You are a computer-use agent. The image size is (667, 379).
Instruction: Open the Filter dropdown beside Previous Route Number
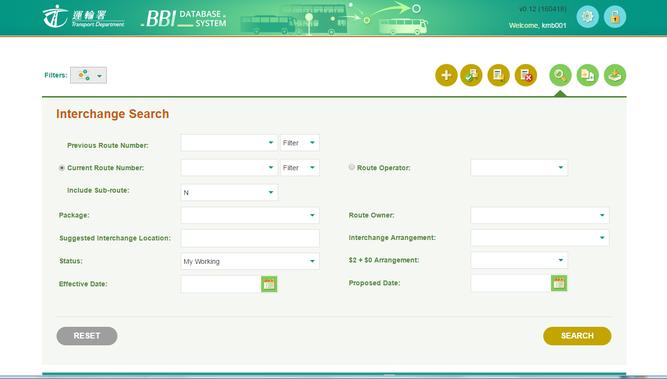click(299, 143)
